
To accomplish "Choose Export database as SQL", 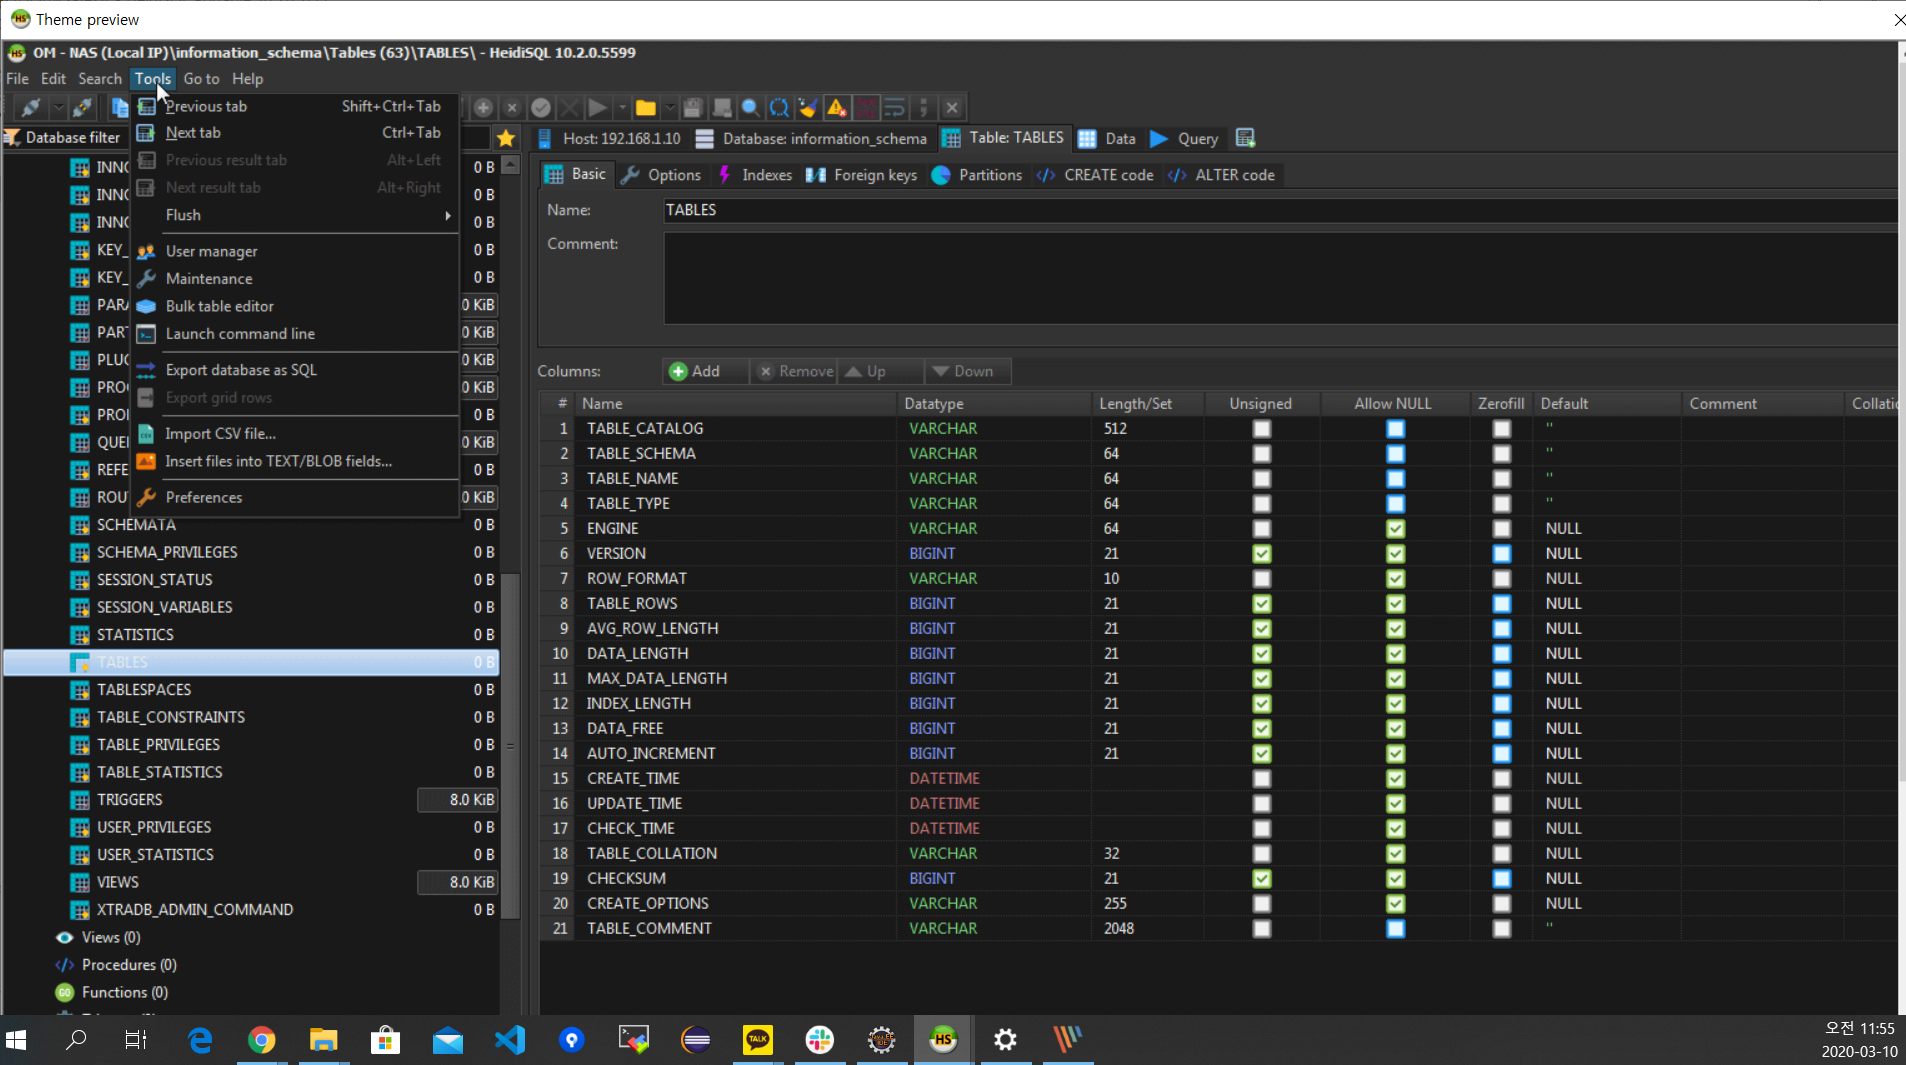I will point(296,370).
